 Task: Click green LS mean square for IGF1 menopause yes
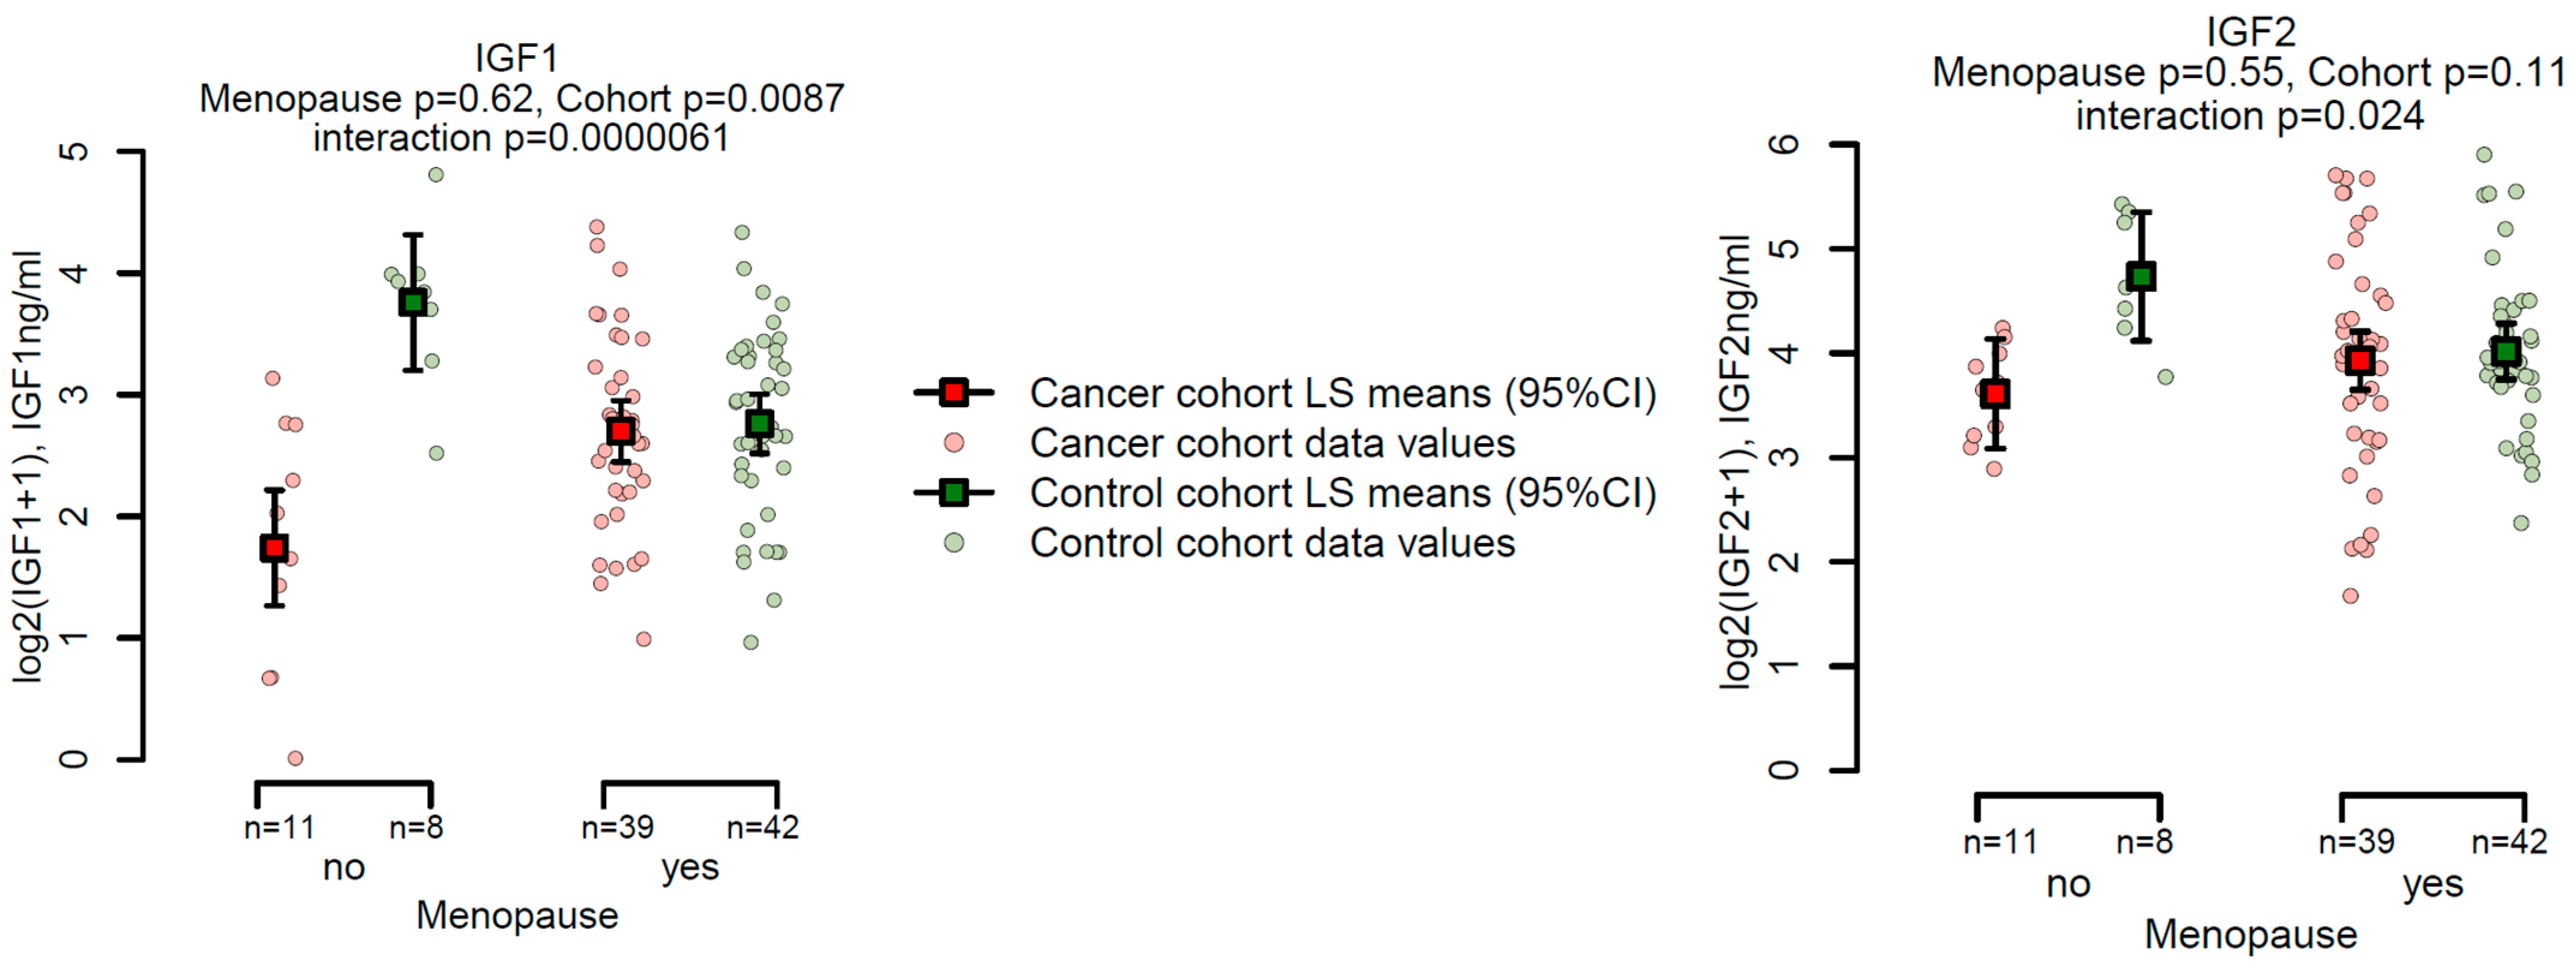760,424
